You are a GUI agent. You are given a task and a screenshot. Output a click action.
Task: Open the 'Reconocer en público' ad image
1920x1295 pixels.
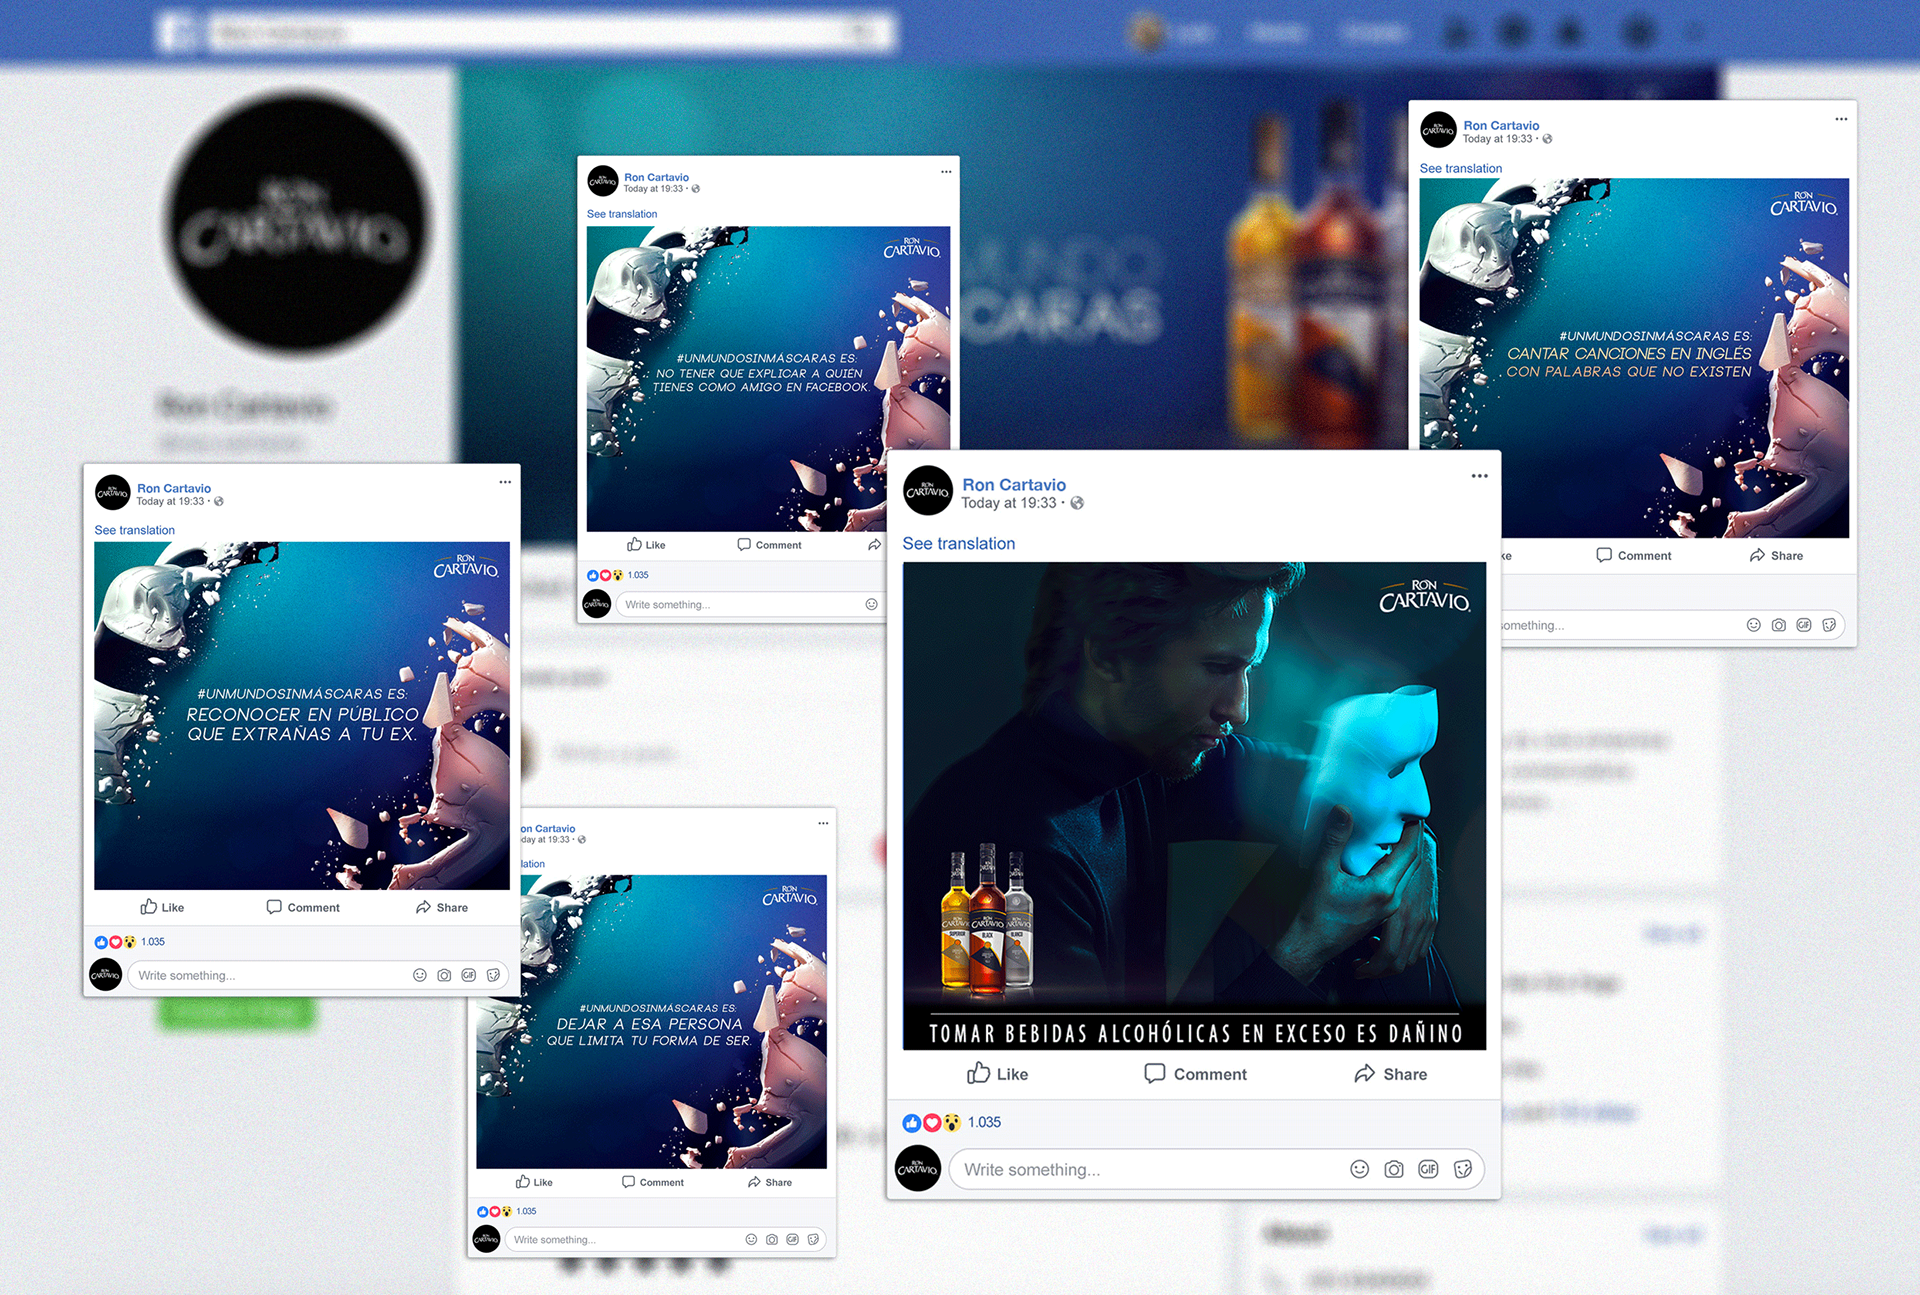point(302,716)
